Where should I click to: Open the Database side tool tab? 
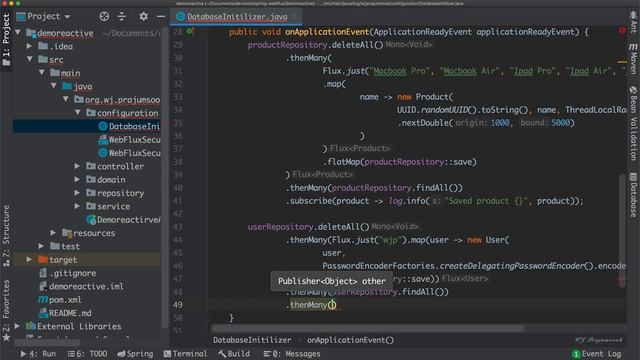(x=633, y=195)
